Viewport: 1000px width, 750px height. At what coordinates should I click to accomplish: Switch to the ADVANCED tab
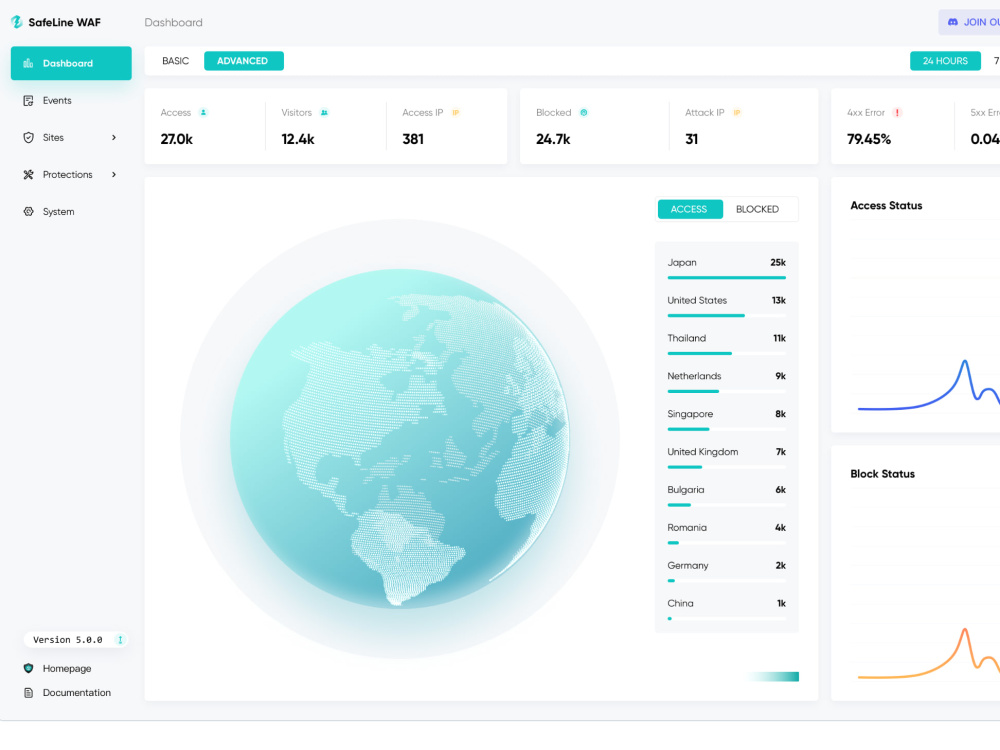(244, 61)
